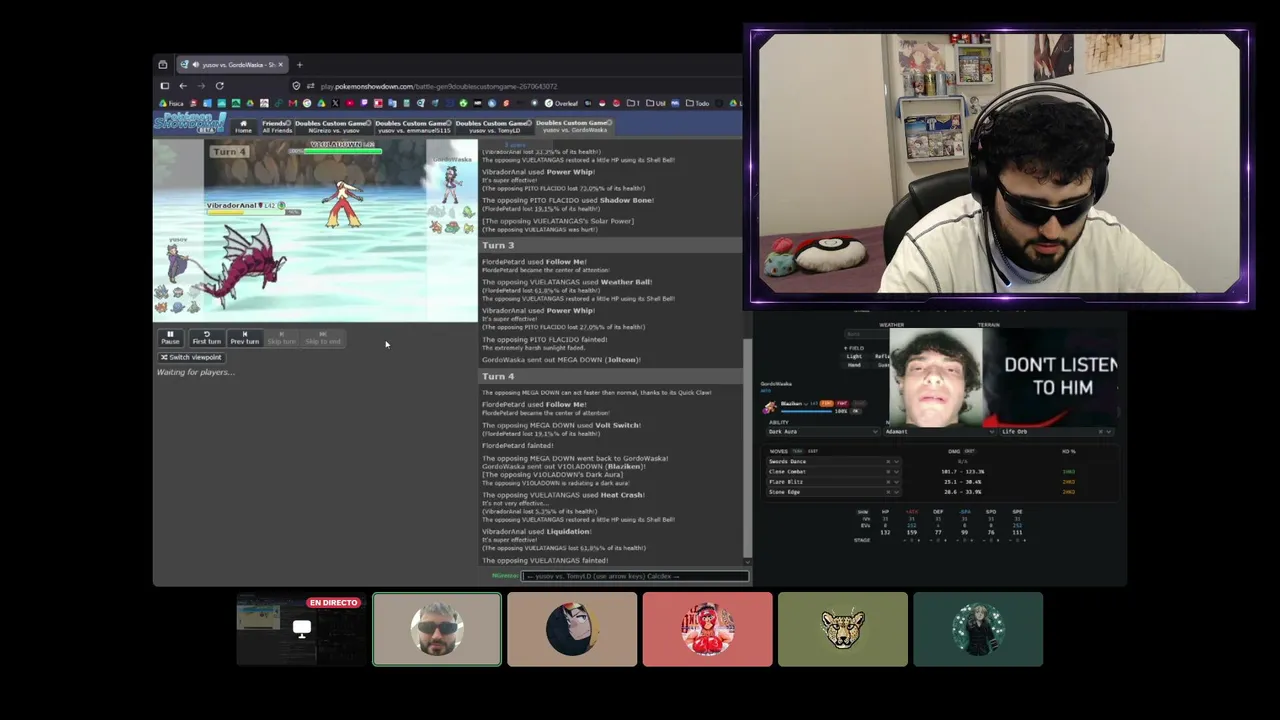The height and width of the screenshot is (720, 1280).
Task: Click the battle chat input field
Action: (635, 576)
